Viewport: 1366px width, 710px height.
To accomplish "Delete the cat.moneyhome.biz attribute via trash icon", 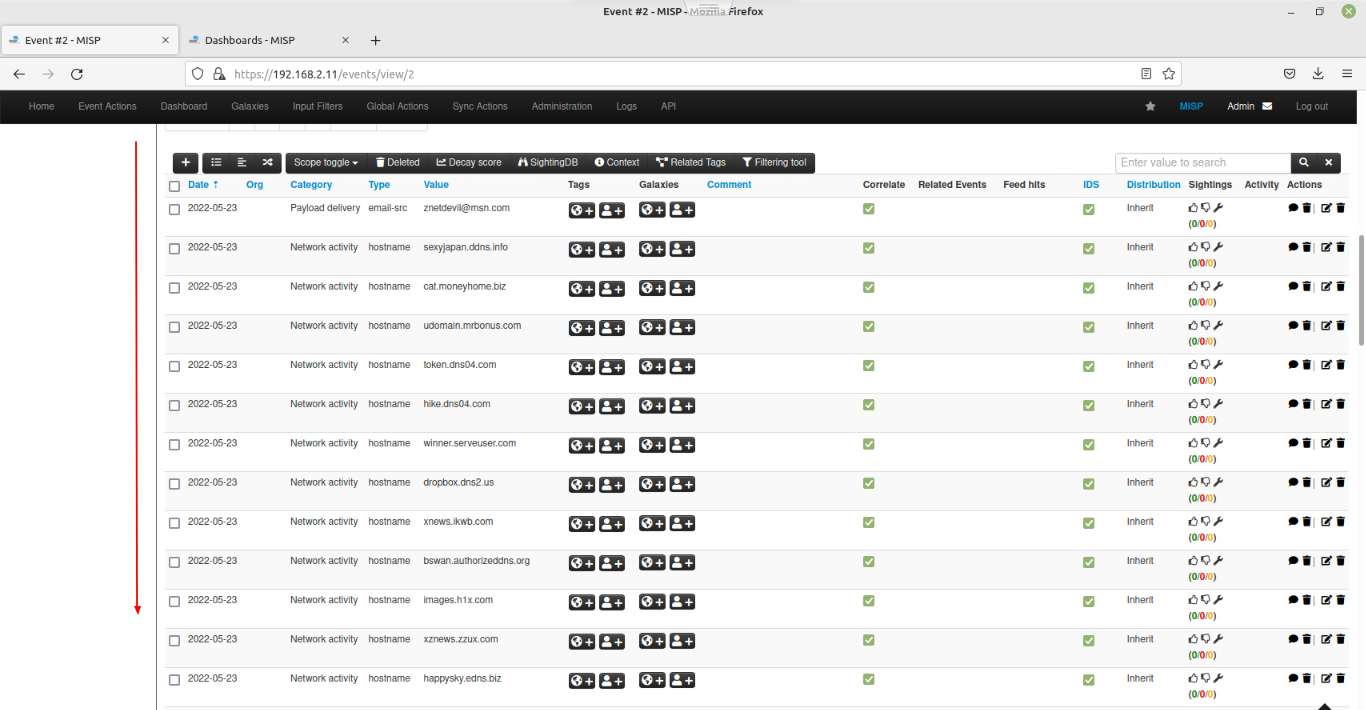I will pos(1340,286).
